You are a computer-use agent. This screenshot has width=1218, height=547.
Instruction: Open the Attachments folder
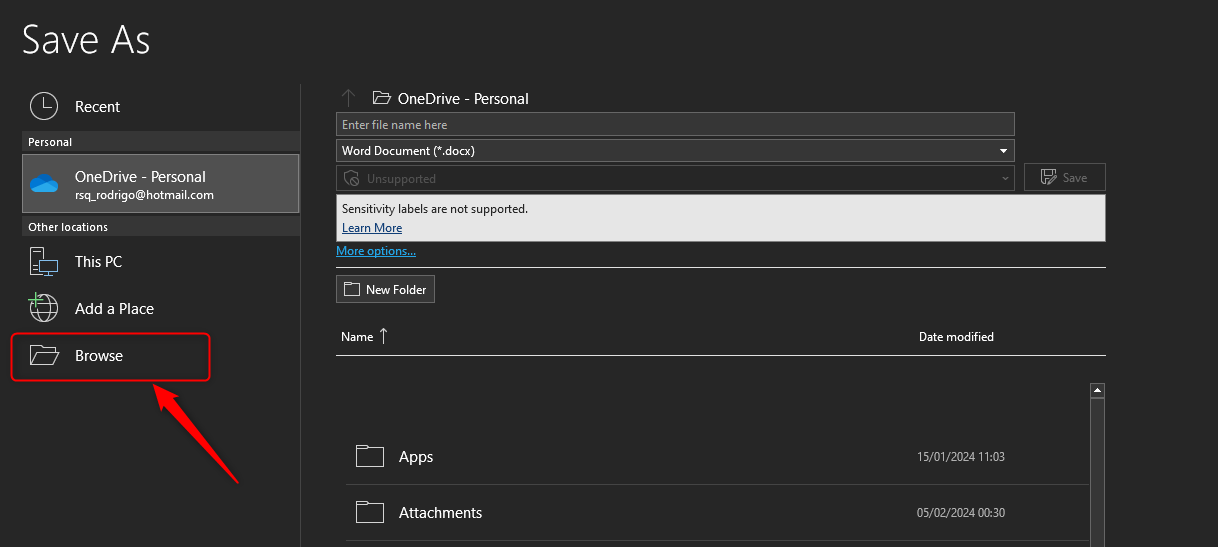click(x=716, y=513)
